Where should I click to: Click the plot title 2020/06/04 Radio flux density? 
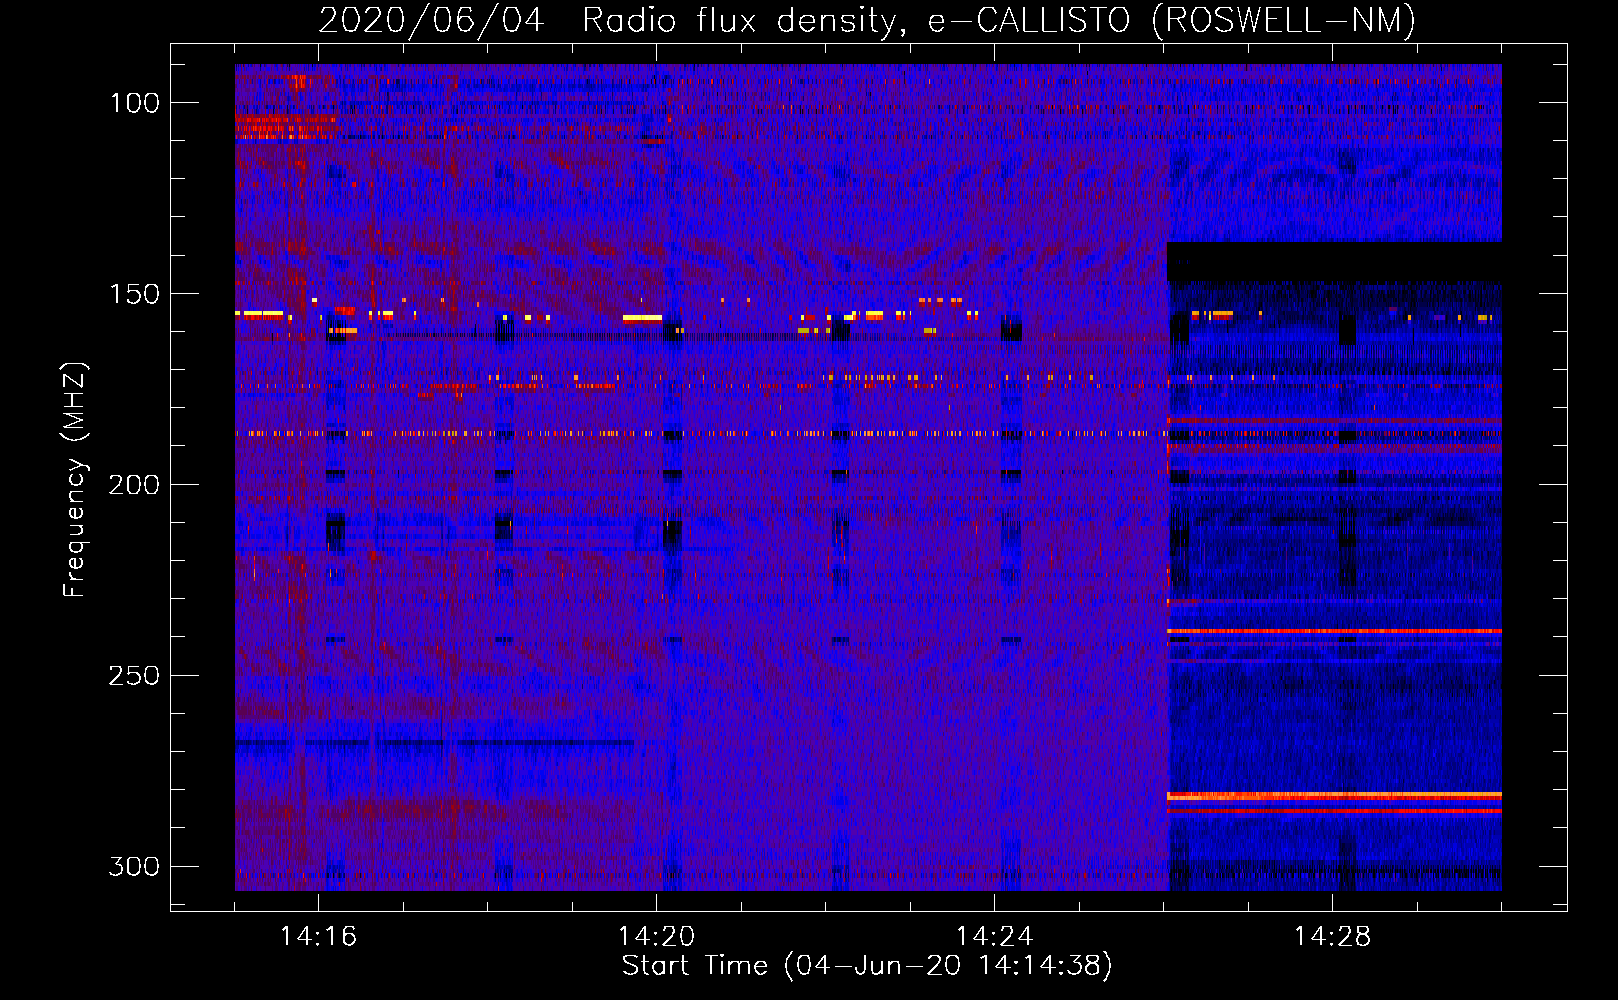click(867, 20)
